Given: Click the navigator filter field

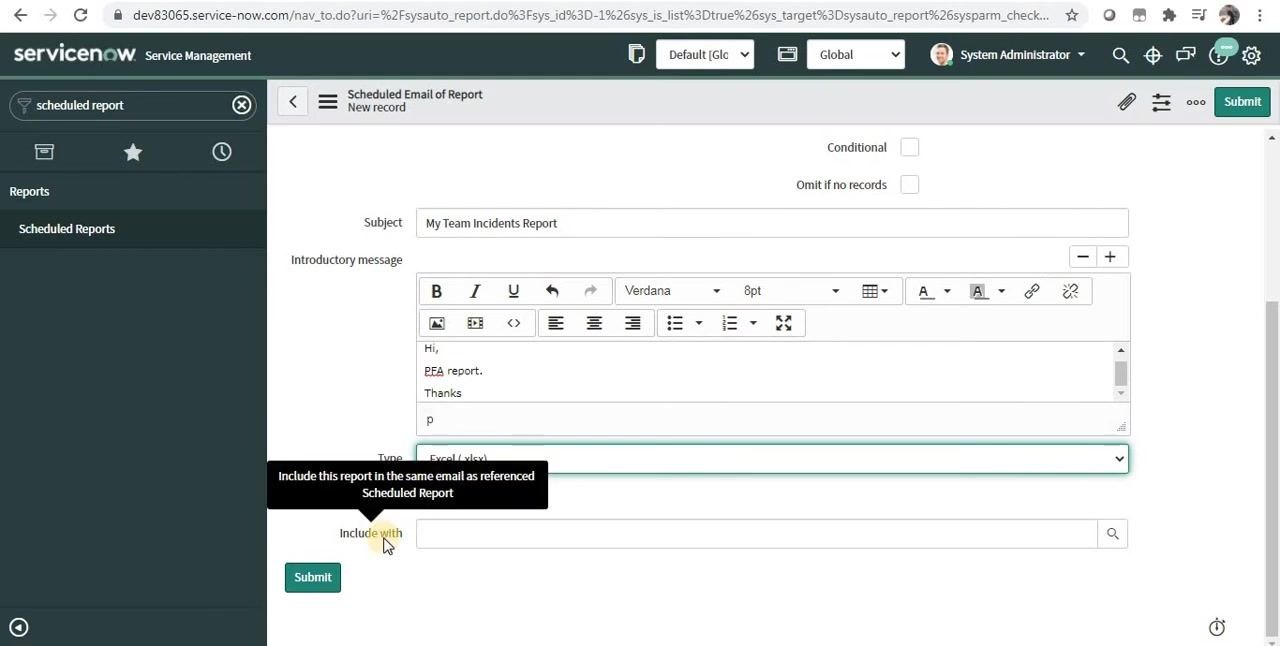Looking at the screenshot, I should click(132, 105).
